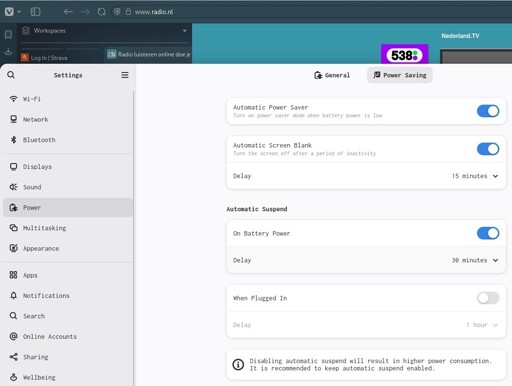Open Displays settings

tap(68, 166)
